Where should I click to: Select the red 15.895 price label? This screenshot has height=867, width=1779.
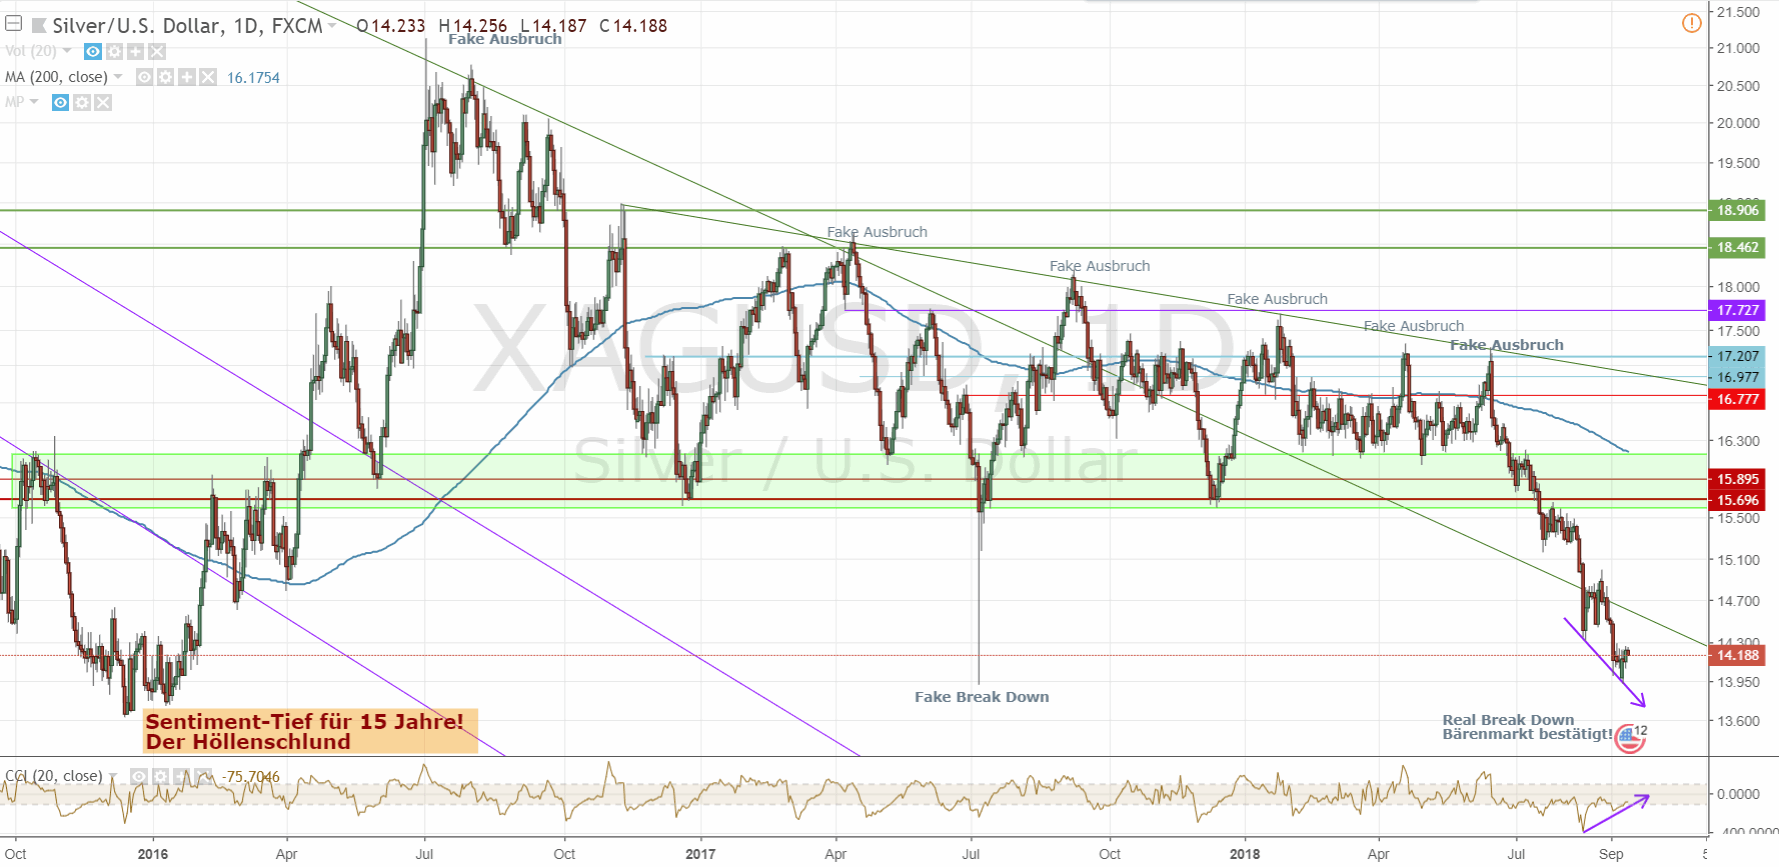pyautogui.click(x=1737, y=479)
